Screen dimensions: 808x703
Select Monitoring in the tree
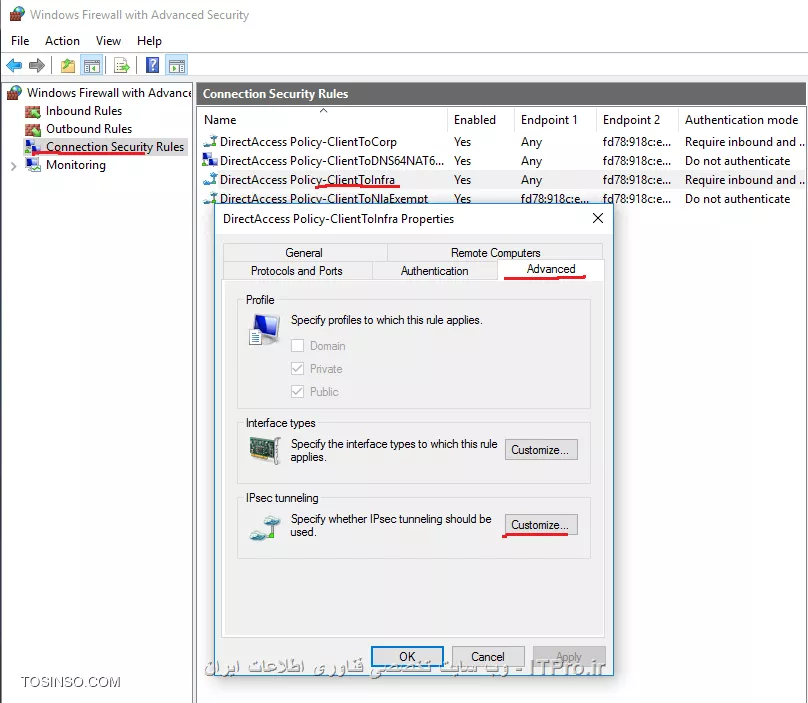tap(76, 165)
